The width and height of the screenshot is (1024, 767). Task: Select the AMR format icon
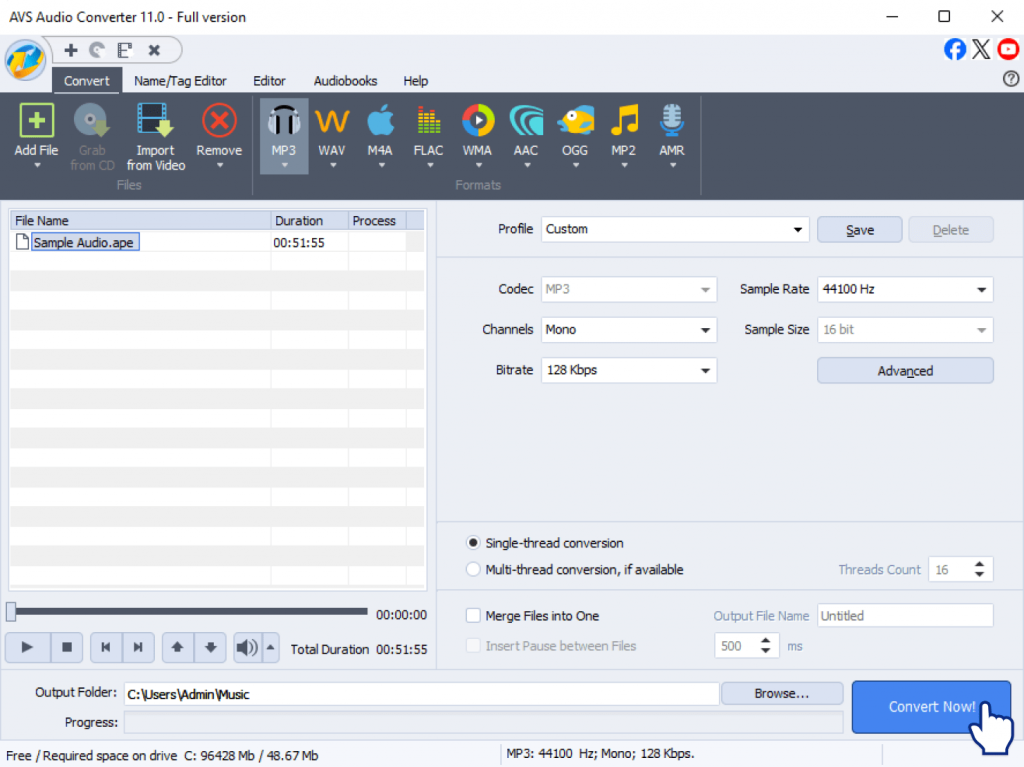(x=672, y=121)
